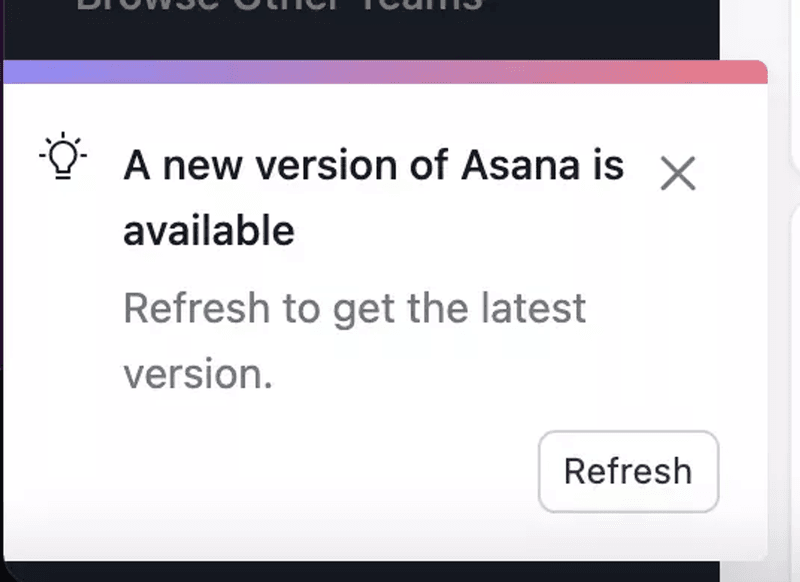Hit the X icon next to the title

click(678, 174)
